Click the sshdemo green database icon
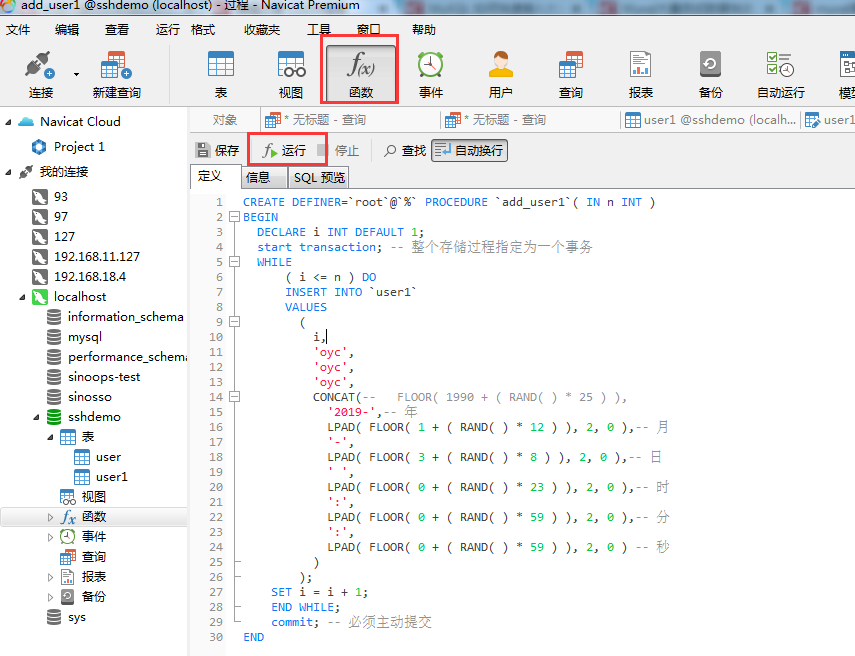The height and width of the screenshot is (656, 855). 53,417
